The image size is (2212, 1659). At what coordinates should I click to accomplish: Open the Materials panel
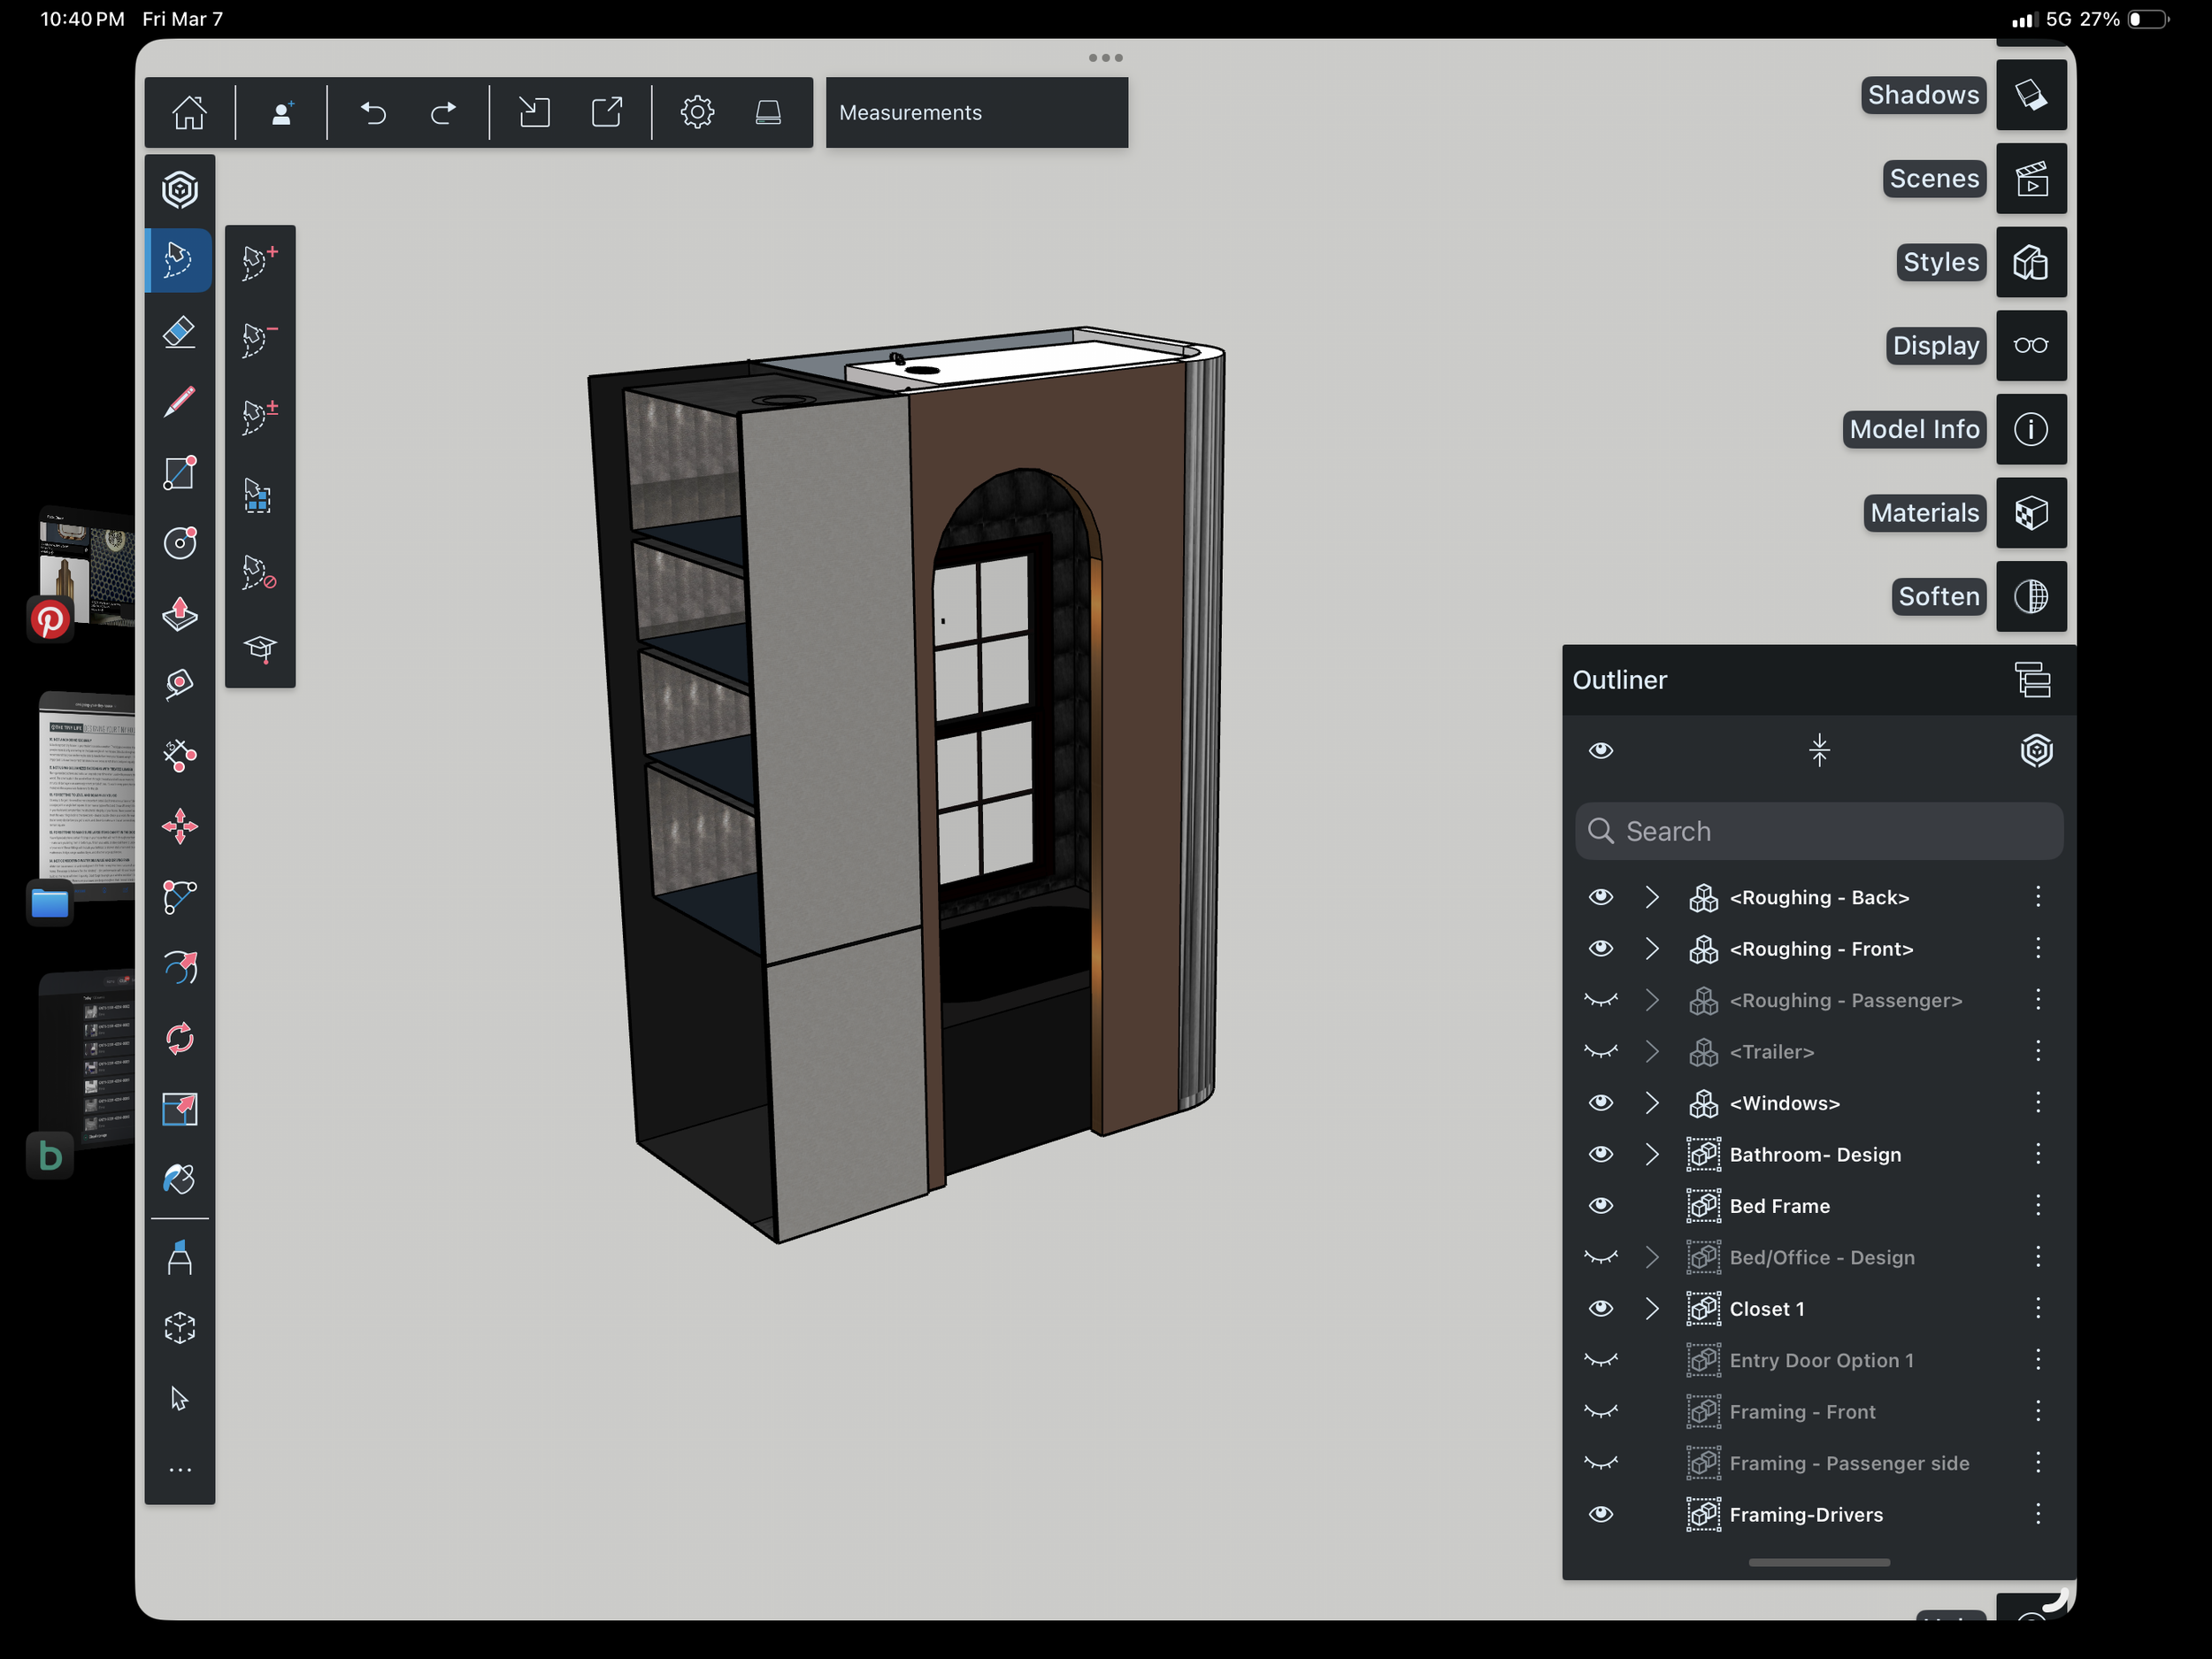click(x=2031, y=513)
